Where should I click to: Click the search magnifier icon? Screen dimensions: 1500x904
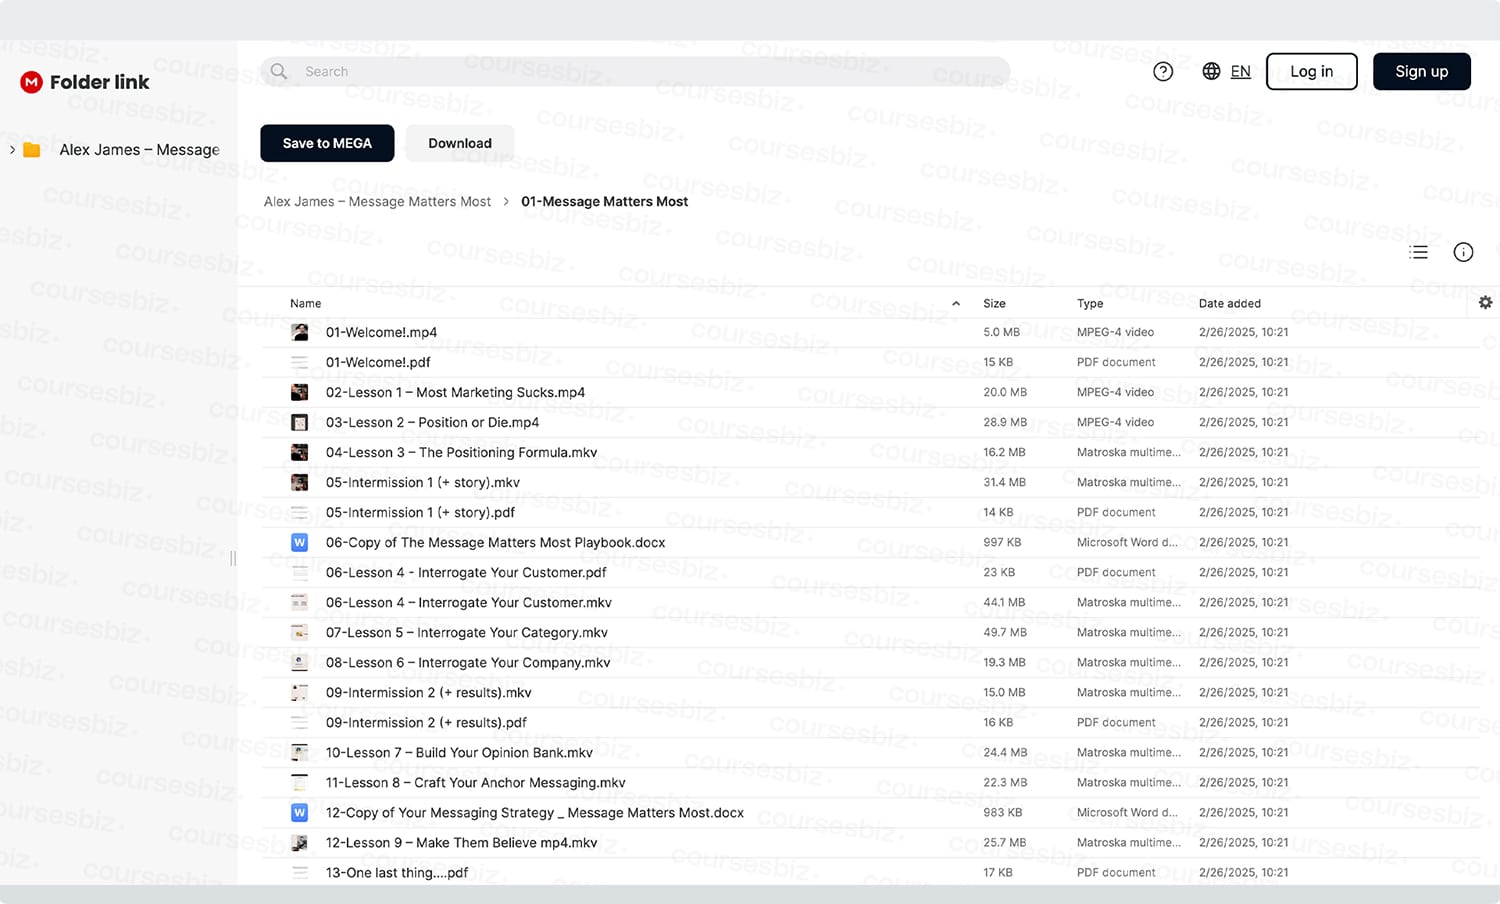[x=279, y=71]
